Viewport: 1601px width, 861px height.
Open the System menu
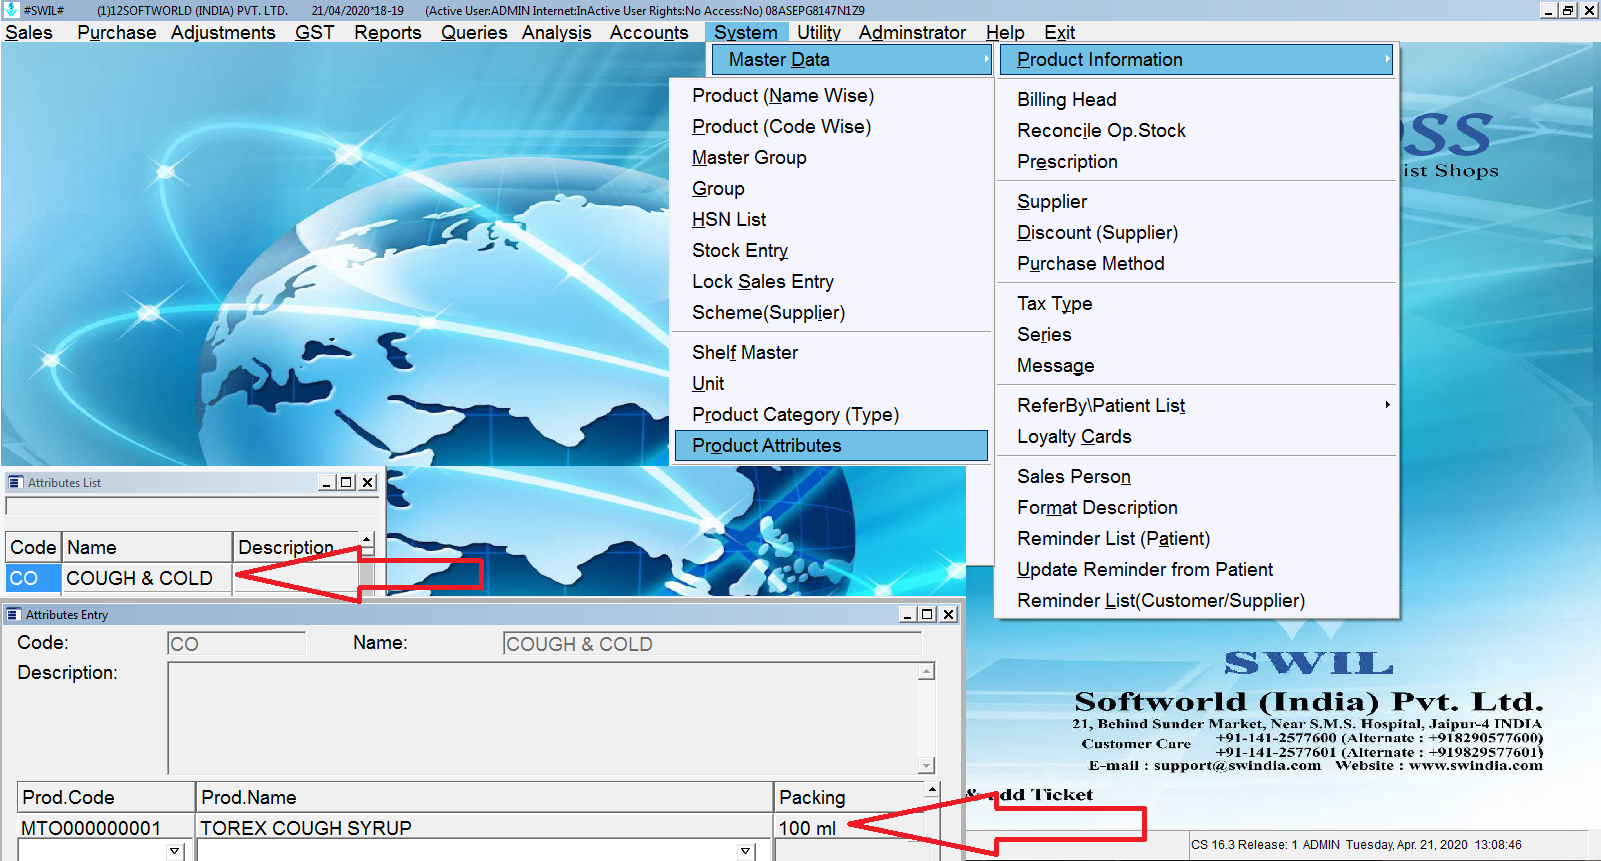(x=746, y=32)
